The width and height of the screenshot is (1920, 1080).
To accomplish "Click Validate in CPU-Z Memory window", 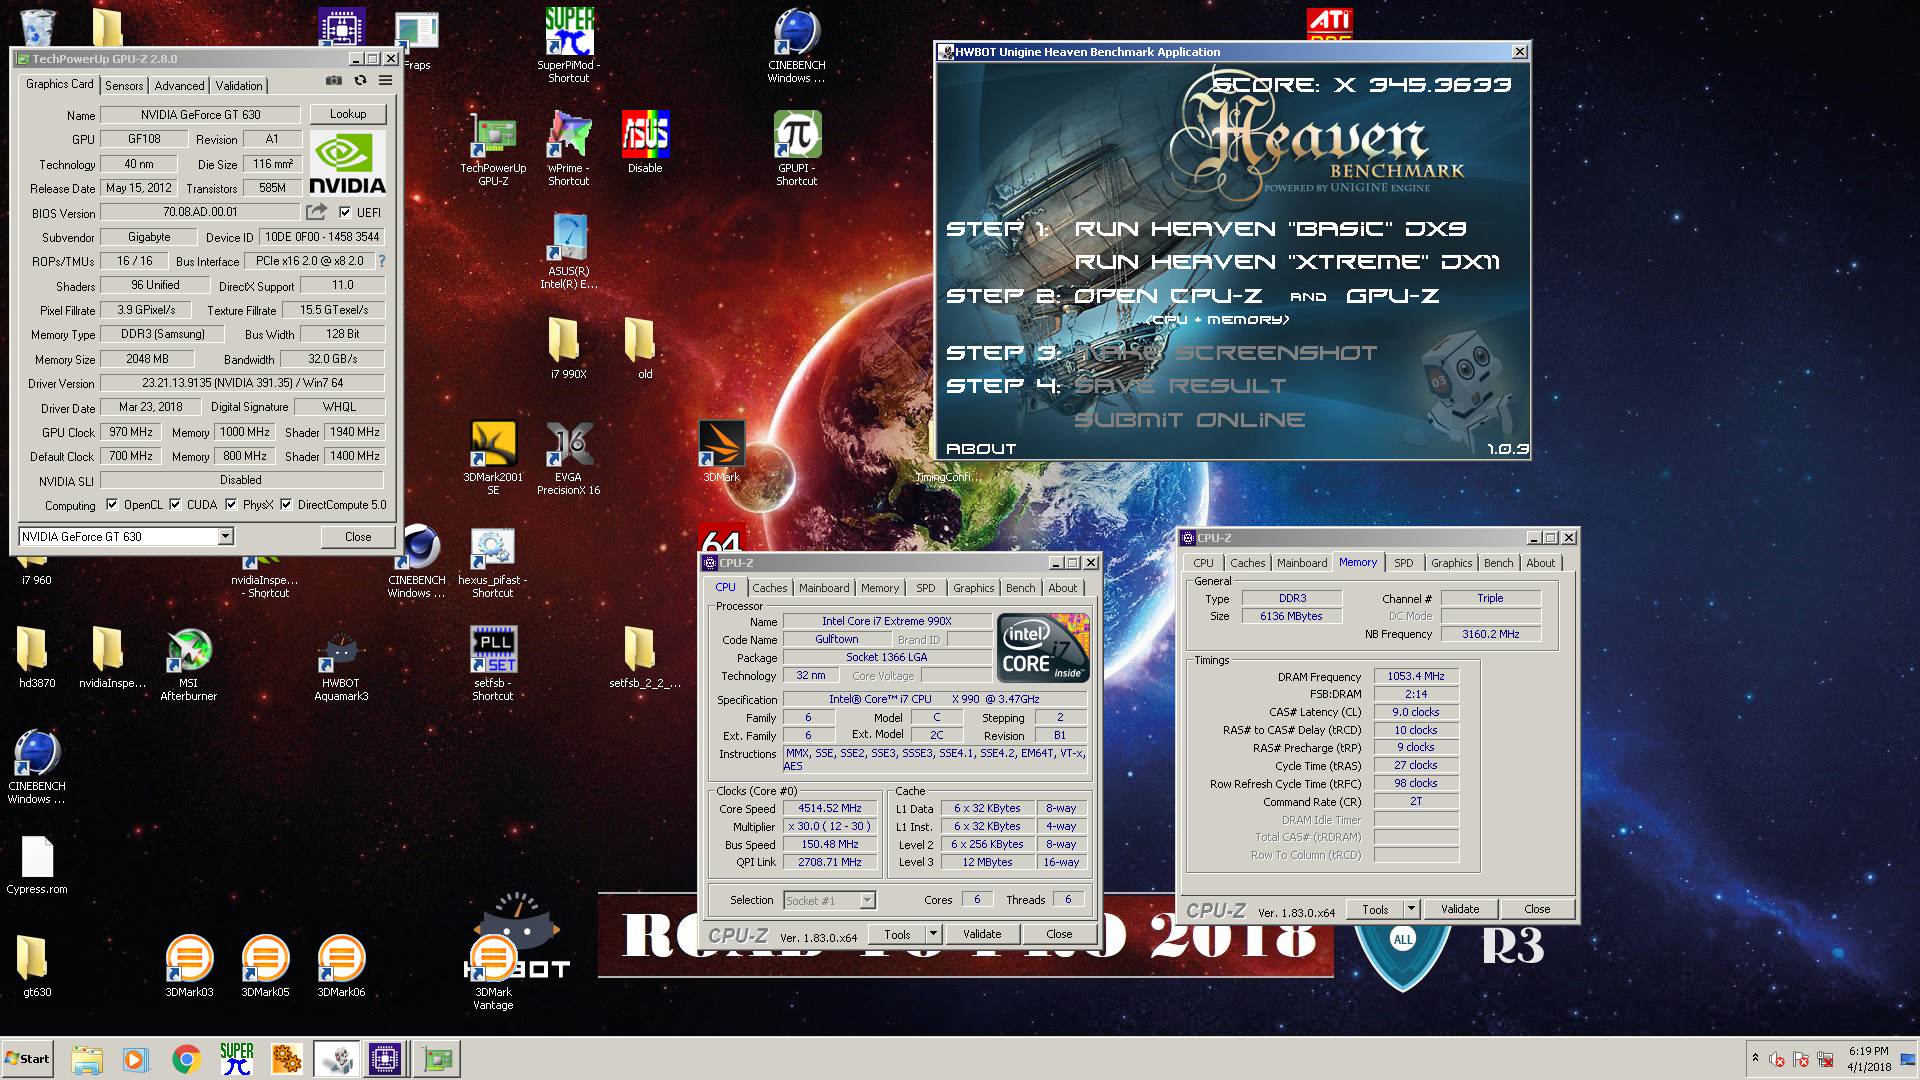I will [x=1460, y=909].
